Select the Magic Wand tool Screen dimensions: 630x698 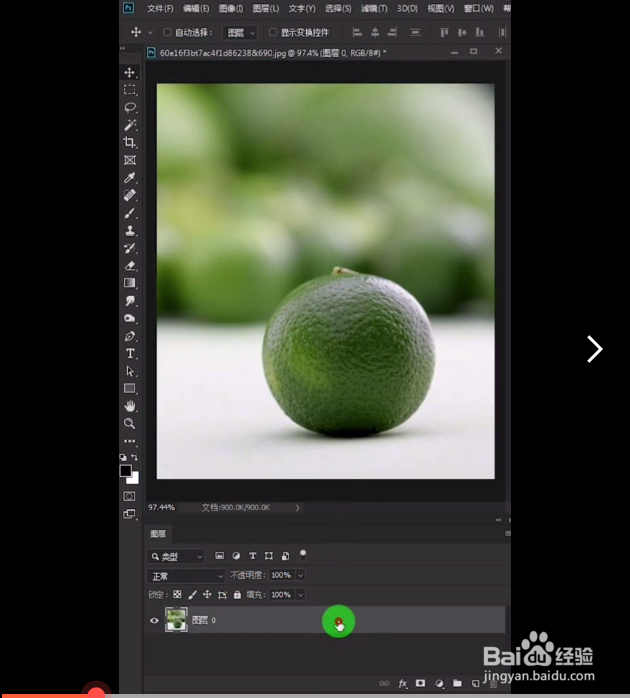[130, 125]
